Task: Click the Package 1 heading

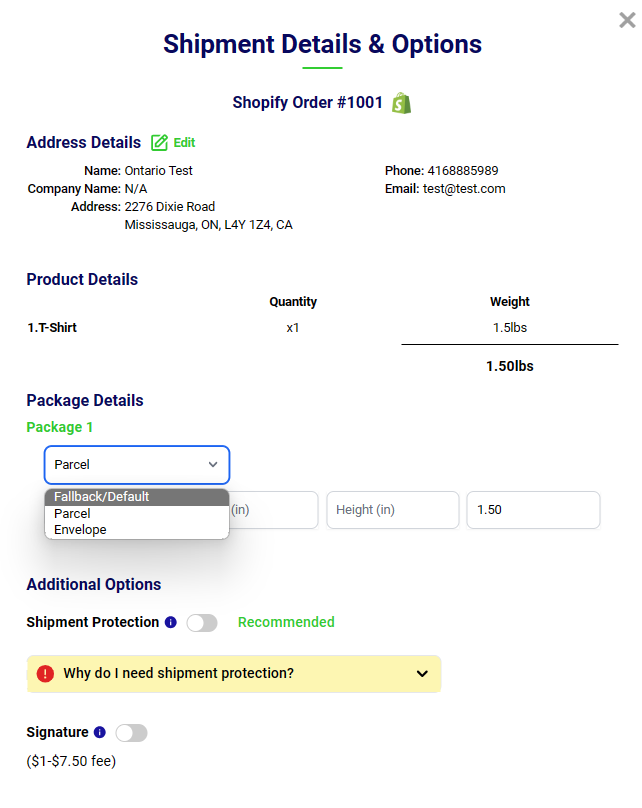Action: pos(59,427)
